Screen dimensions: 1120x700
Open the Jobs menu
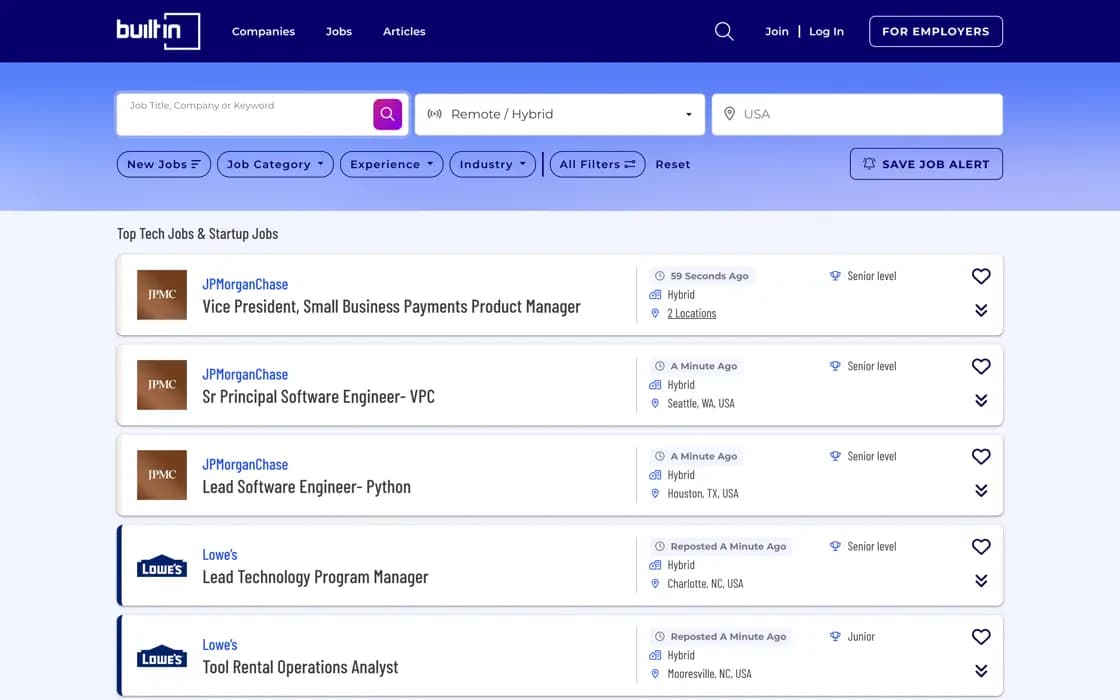click(x=339, y=31)
